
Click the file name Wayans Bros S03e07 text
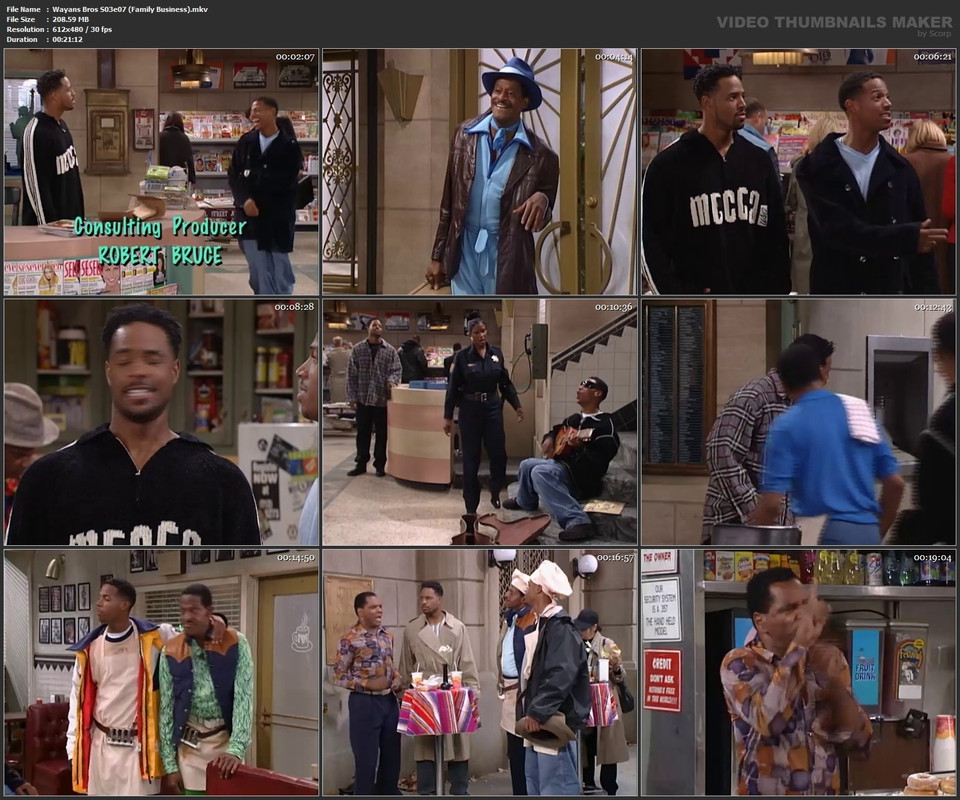click(x=130, y=9)
